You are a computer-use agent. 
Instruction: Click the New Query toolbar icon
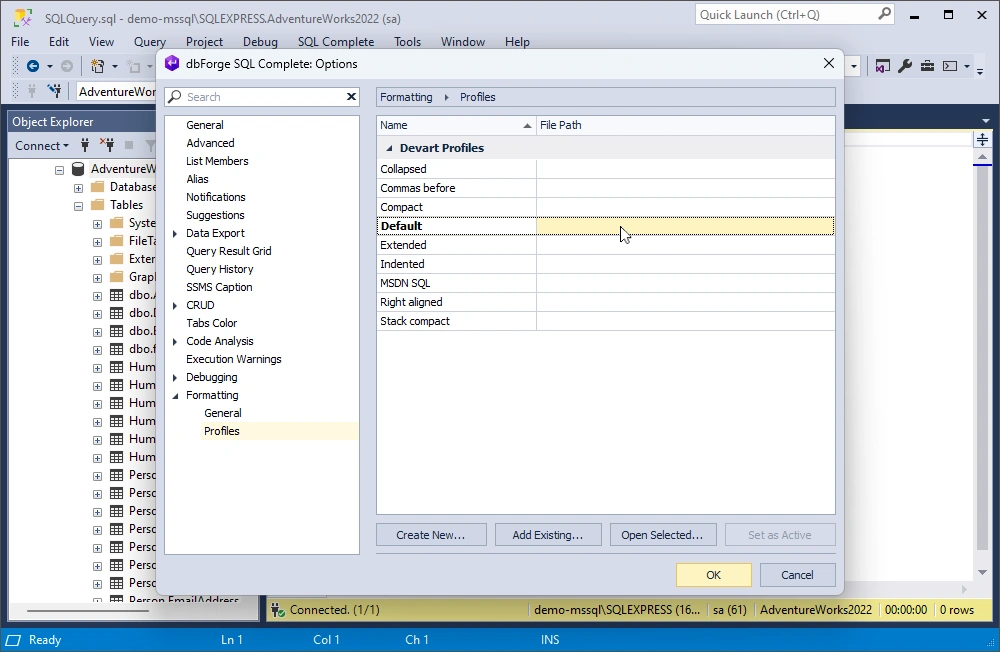(x=98, y=66)
